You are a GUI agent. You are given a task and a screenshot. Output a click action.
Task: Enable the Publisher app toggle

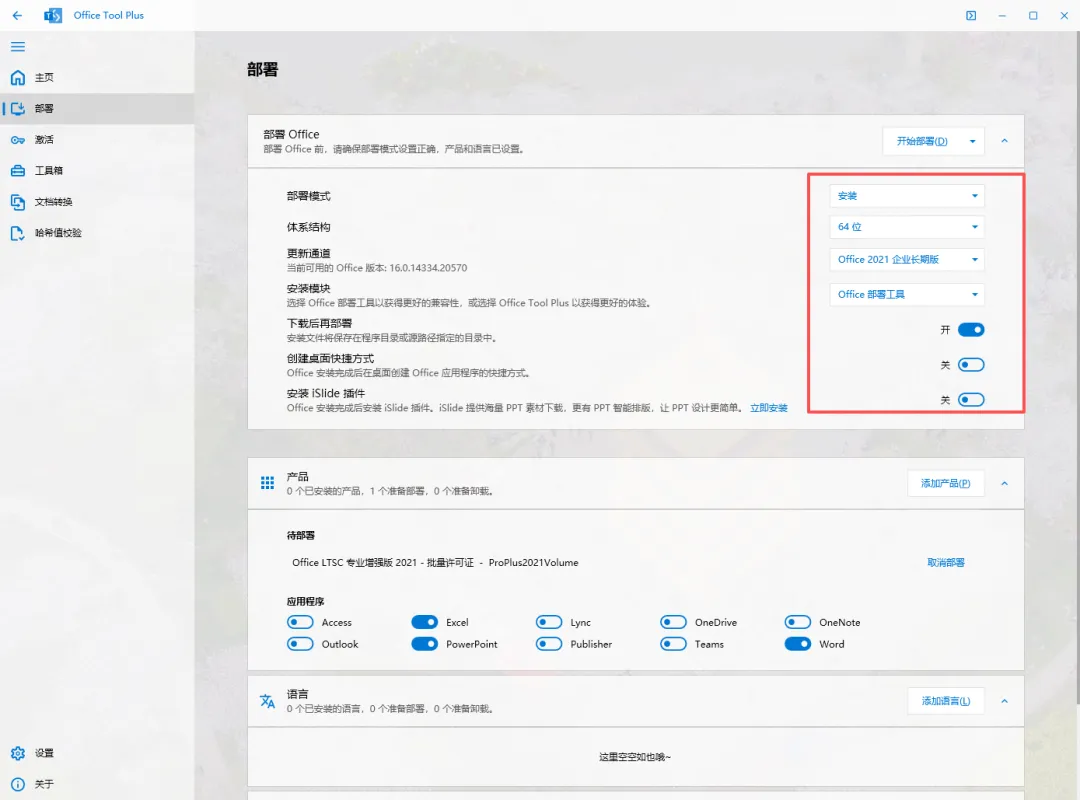549,644
